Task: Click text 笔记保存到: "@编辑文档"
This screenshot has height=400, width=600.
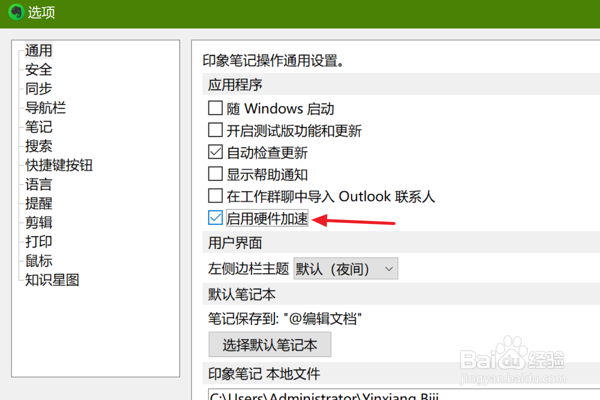Action: 285,318
